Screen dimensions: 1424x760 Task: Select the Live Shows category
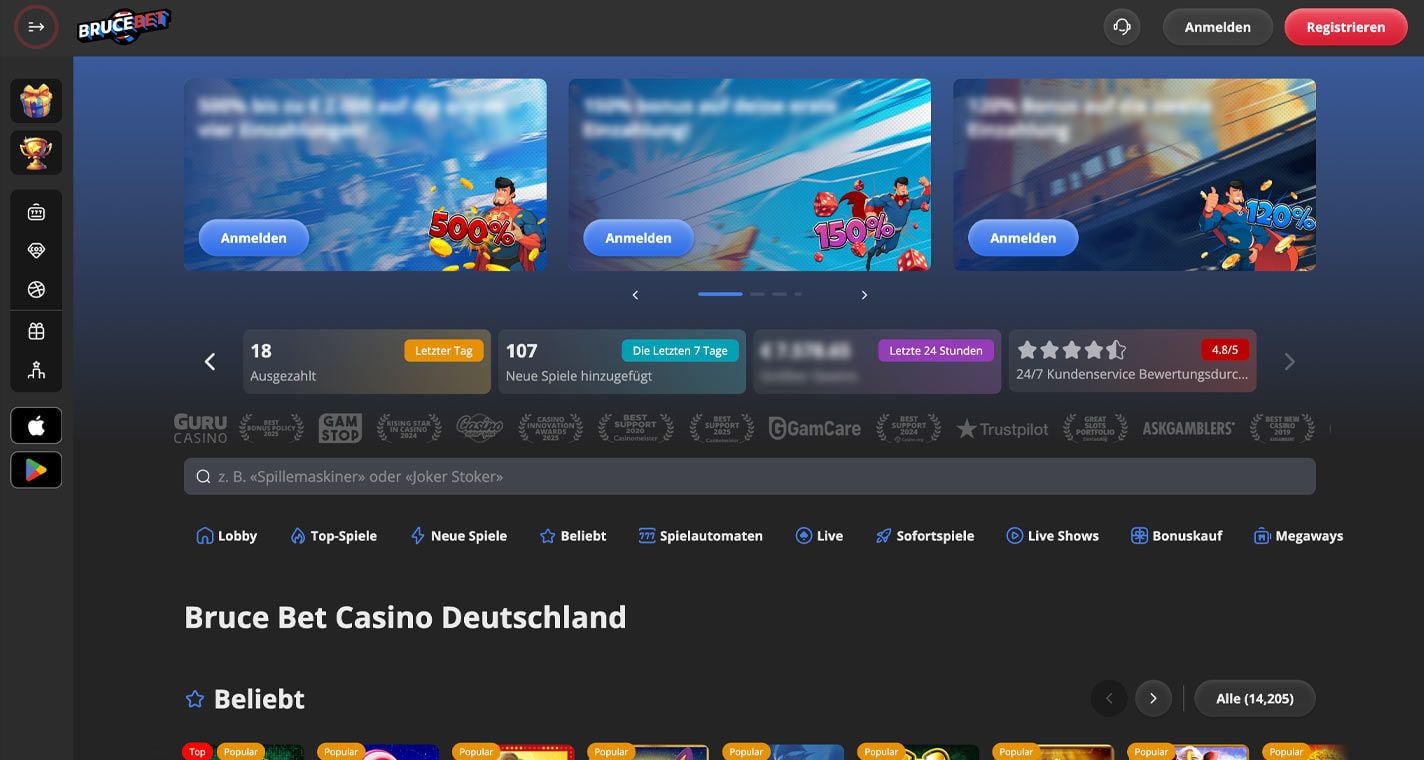pos(1052,536)
